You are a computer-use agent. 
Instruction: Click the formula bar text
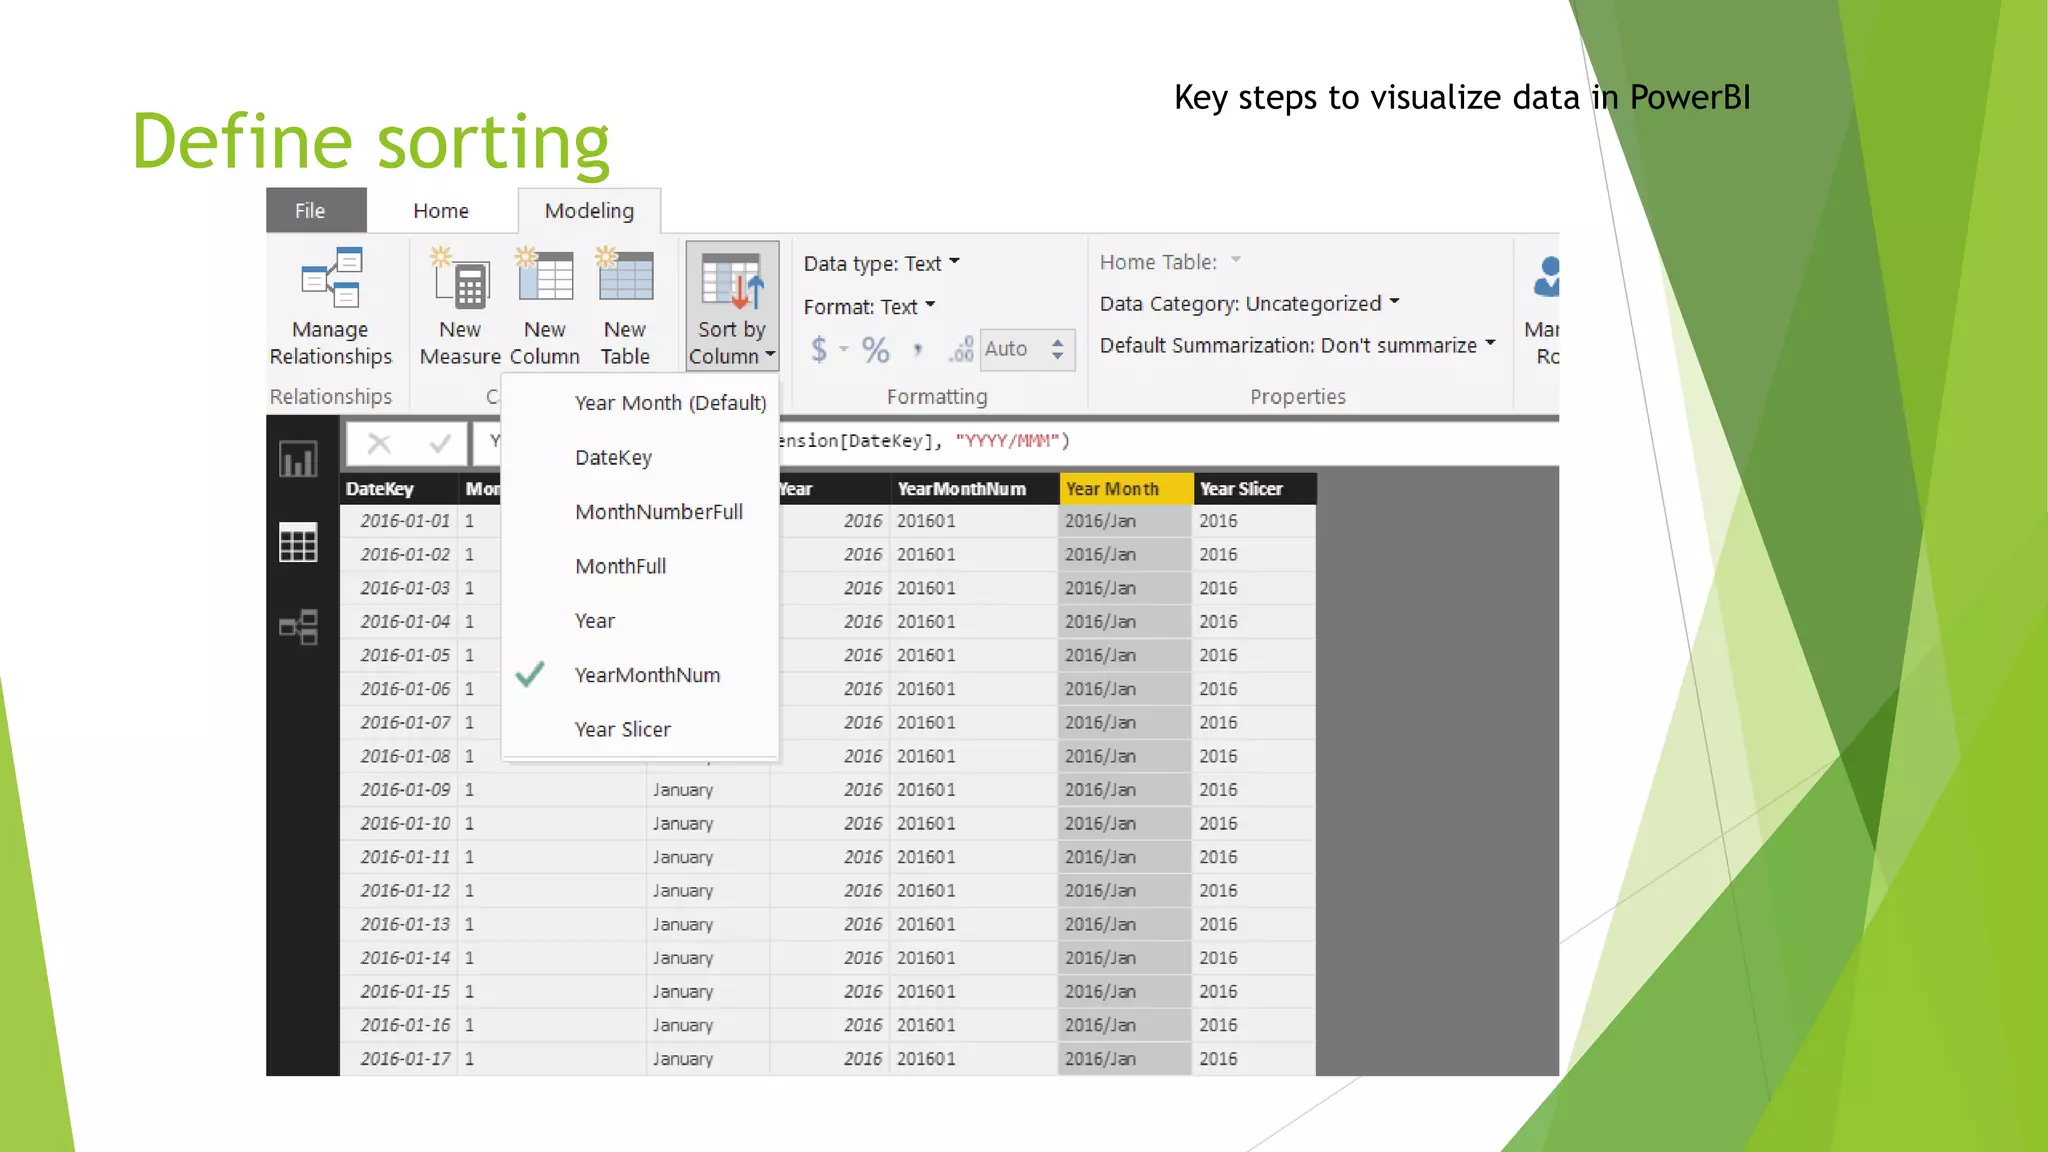pyautogui.click(x=925, y=441)
